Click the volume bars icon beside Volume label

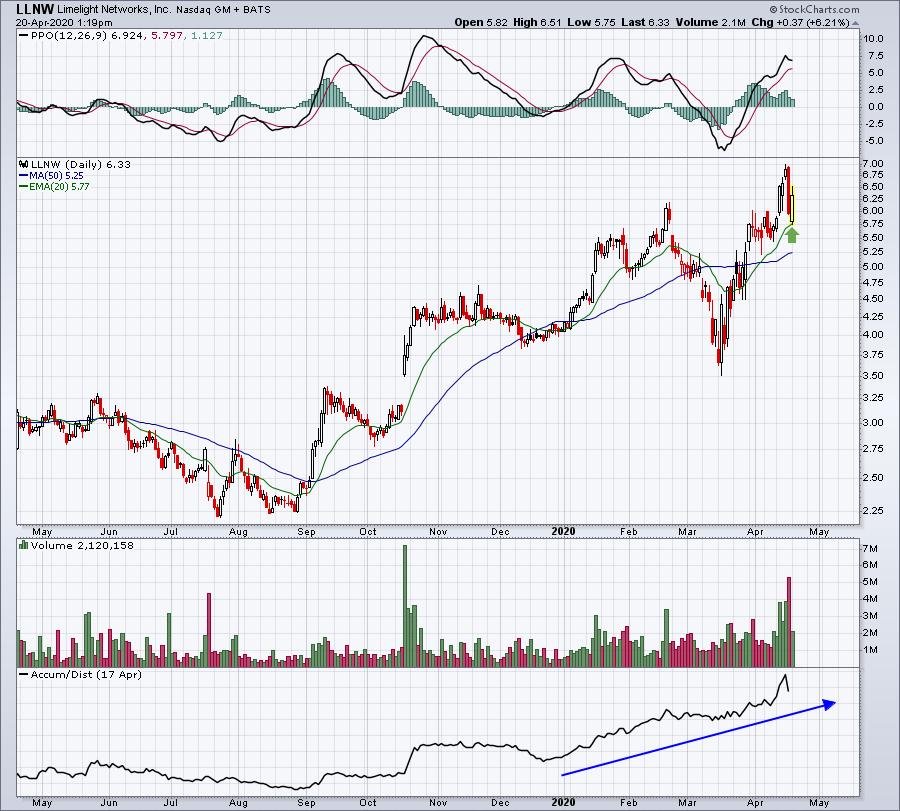pos(24,545)
